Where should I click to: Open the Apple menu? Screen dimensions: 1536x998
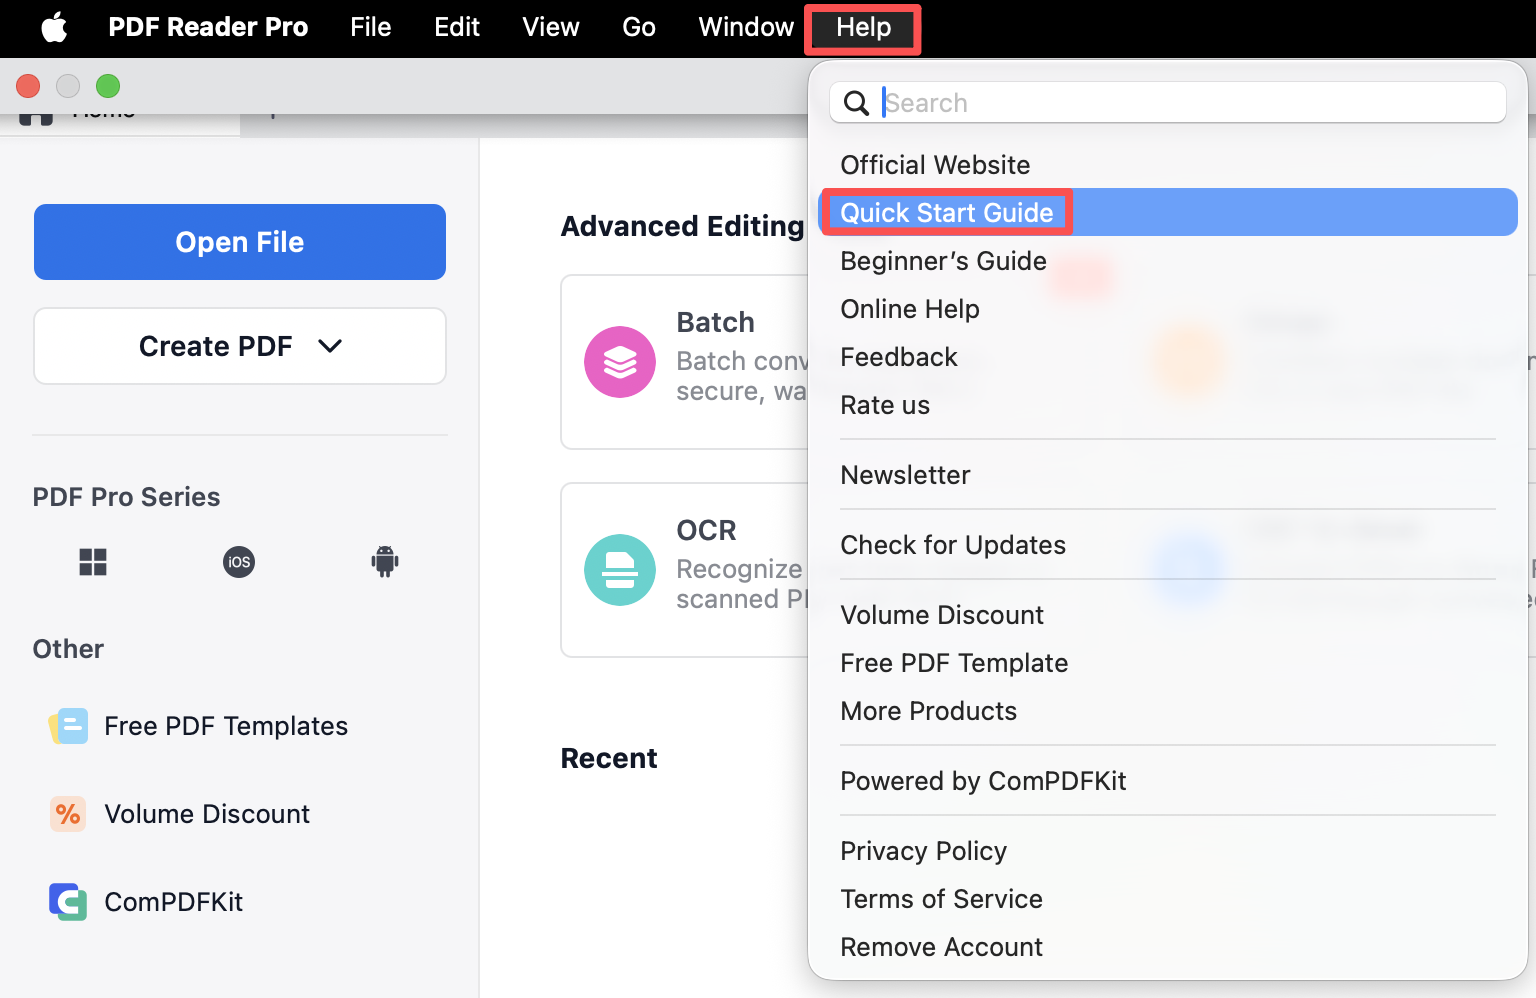[x=54, y=28]
